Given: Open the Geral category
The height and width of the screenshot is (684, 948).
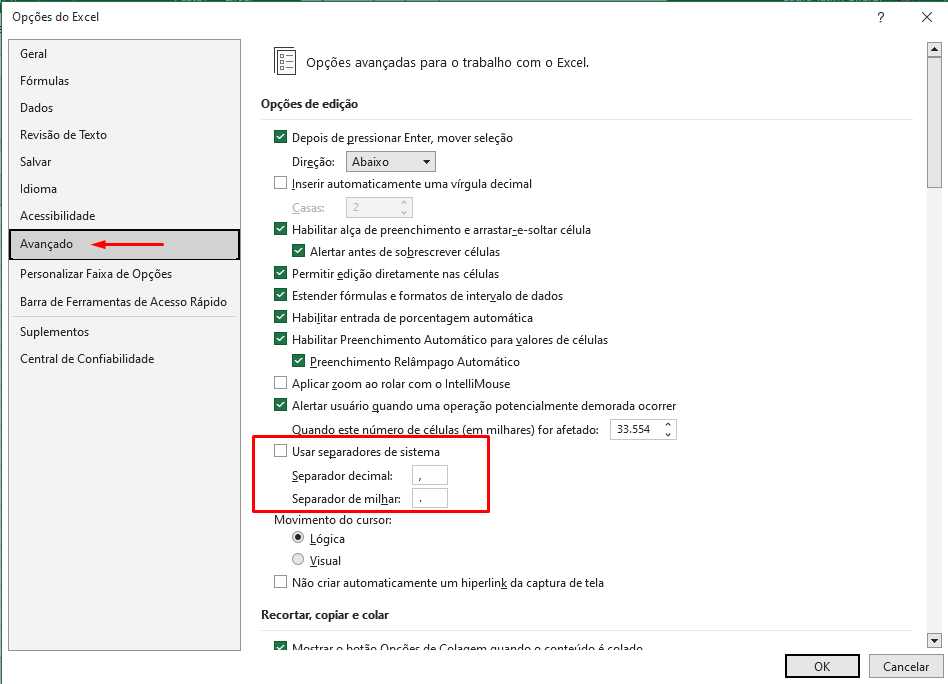Looking at the screenshot, I should (x=125, y=54).
